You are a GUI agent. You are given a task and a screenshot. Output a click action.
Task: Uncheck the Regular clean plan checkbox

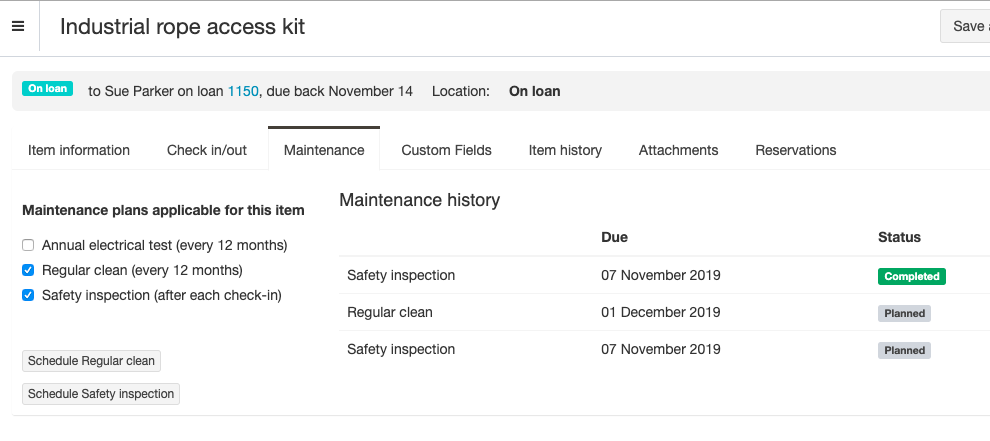28,270
